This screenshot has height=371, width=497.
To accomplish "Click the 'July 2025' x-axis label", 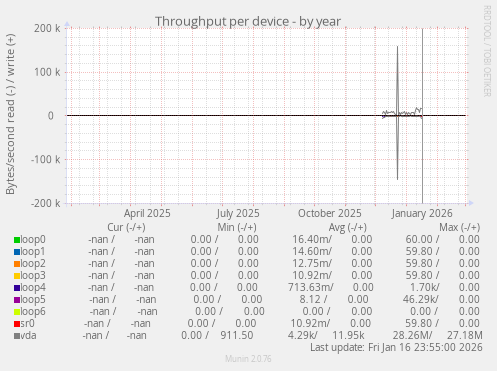I will [238, 213].
